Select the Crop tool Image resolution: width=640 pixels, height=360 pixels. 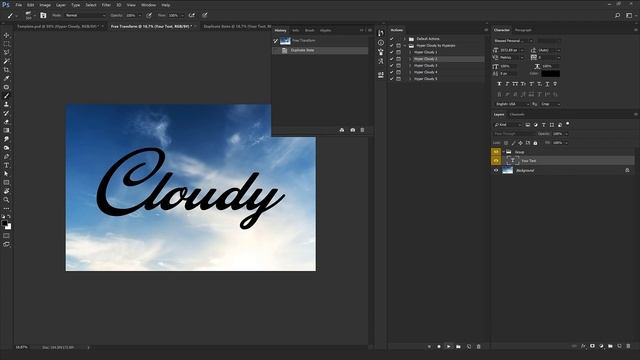pyautogui.click(x=6, y=70)
